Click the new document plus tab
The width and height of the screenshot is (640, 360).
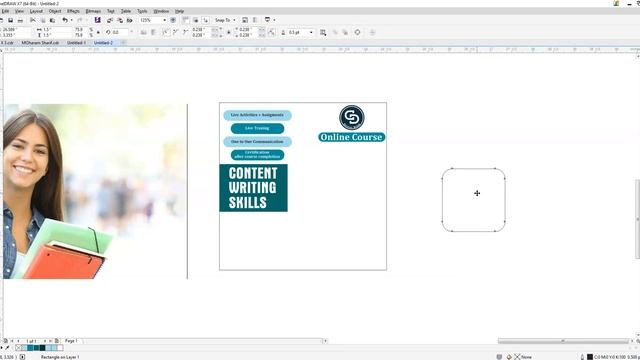click(123, 42)
